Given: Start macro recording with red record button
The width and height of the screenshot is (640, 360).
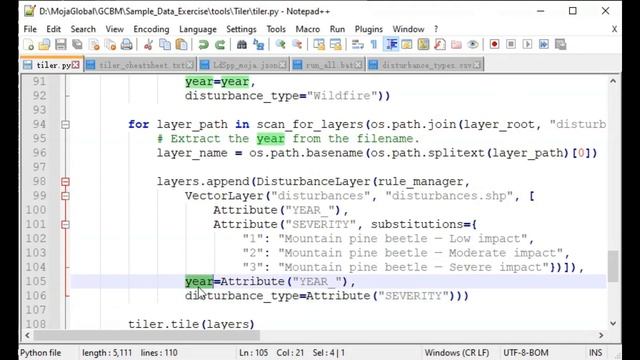Looking at the screenshot, I should [494, 44].
